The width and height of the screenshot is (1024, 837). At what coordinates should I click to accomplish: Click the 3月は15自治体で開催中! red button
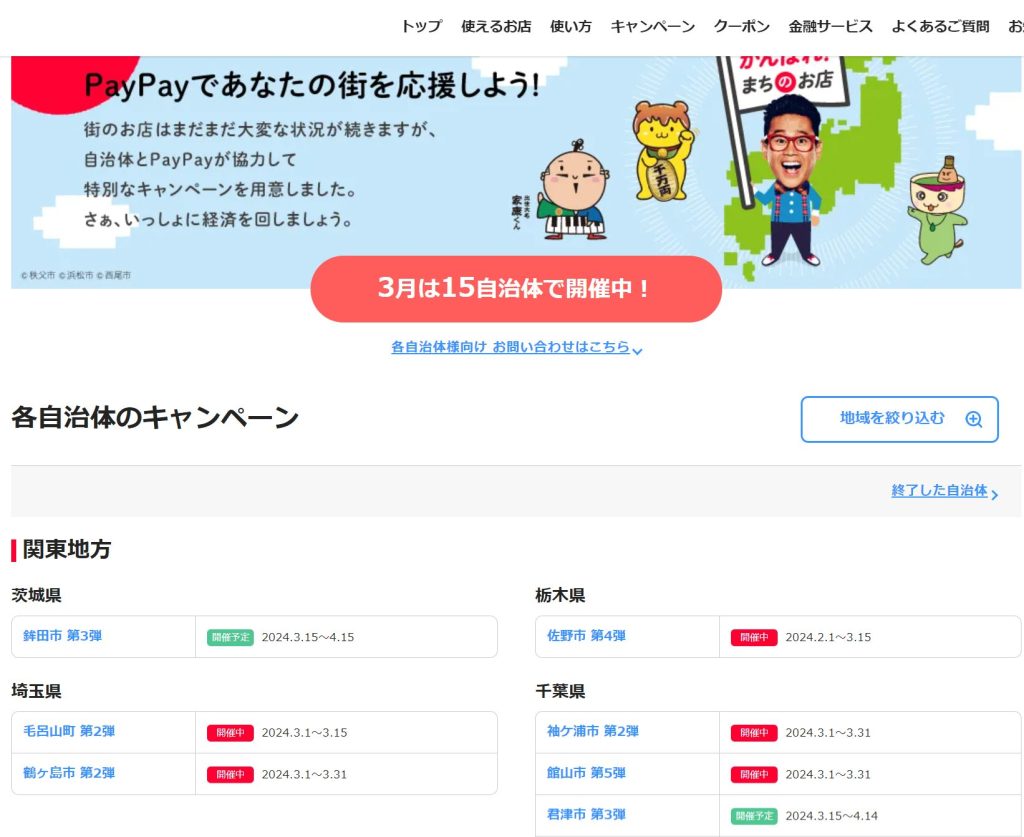[516, 289]
